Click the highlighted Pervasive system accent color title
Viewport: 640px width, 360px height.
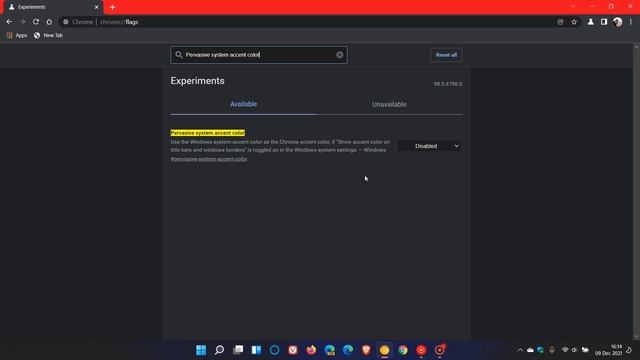coord(208,133)
